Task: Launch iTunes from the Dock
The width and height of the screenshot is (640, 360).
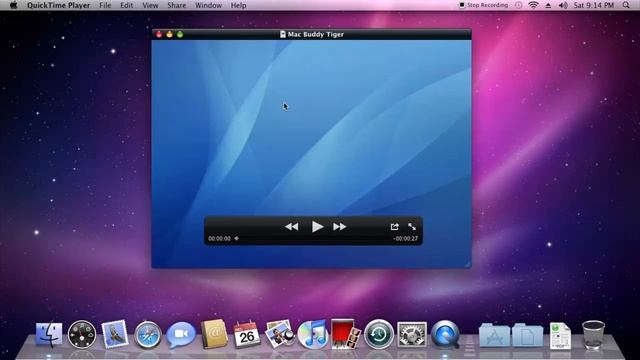Action: pyautogui.click(x=313, y=335)
